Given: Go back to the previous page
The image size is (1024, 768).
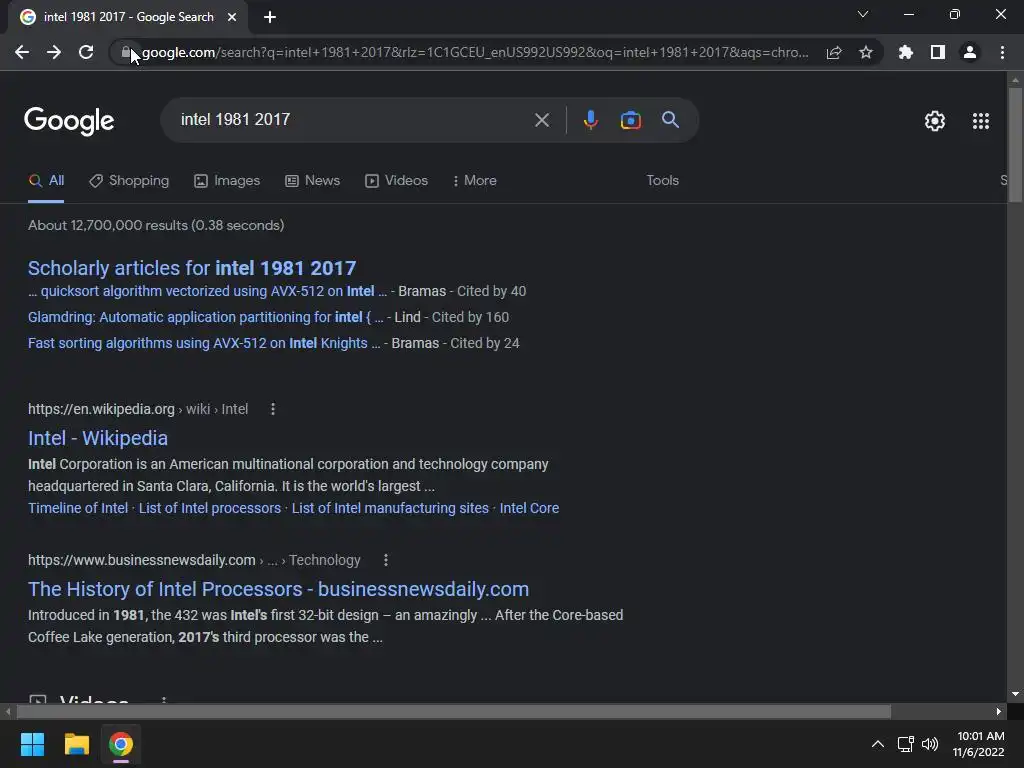Looking at the screenshot, I should tap(22, 52).
